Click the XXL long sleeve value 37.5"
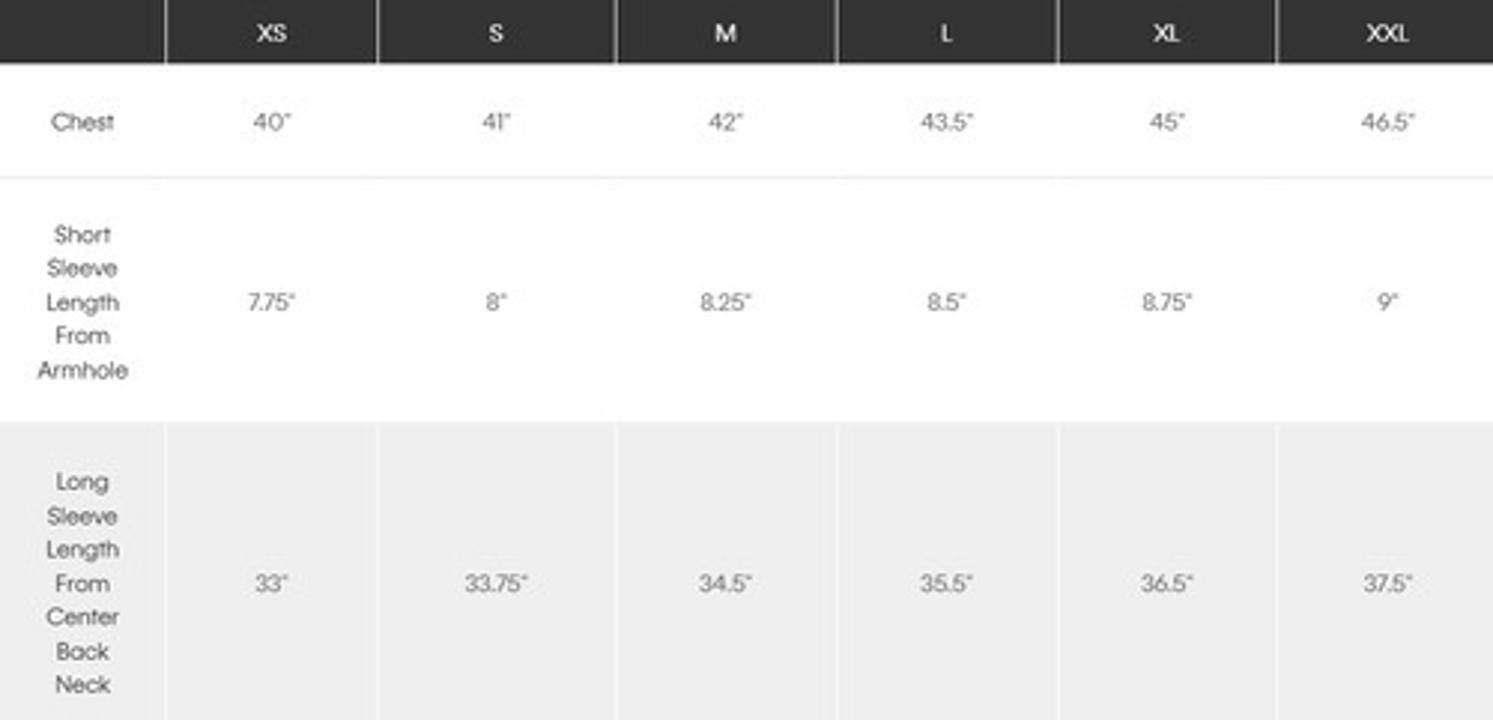 pyautogui.click(x=1387, y=583)
